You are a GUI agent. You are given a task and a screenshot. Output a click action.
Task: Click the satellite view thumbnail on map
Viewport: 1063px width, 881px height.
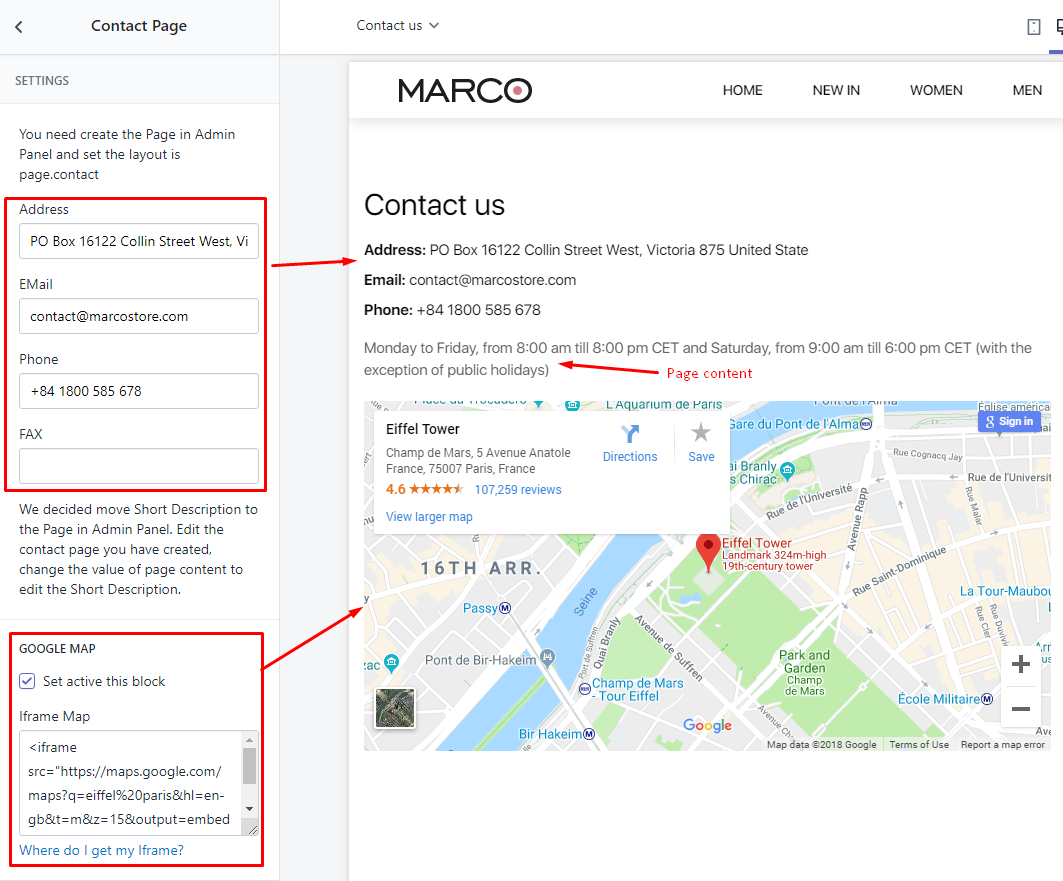394,707
